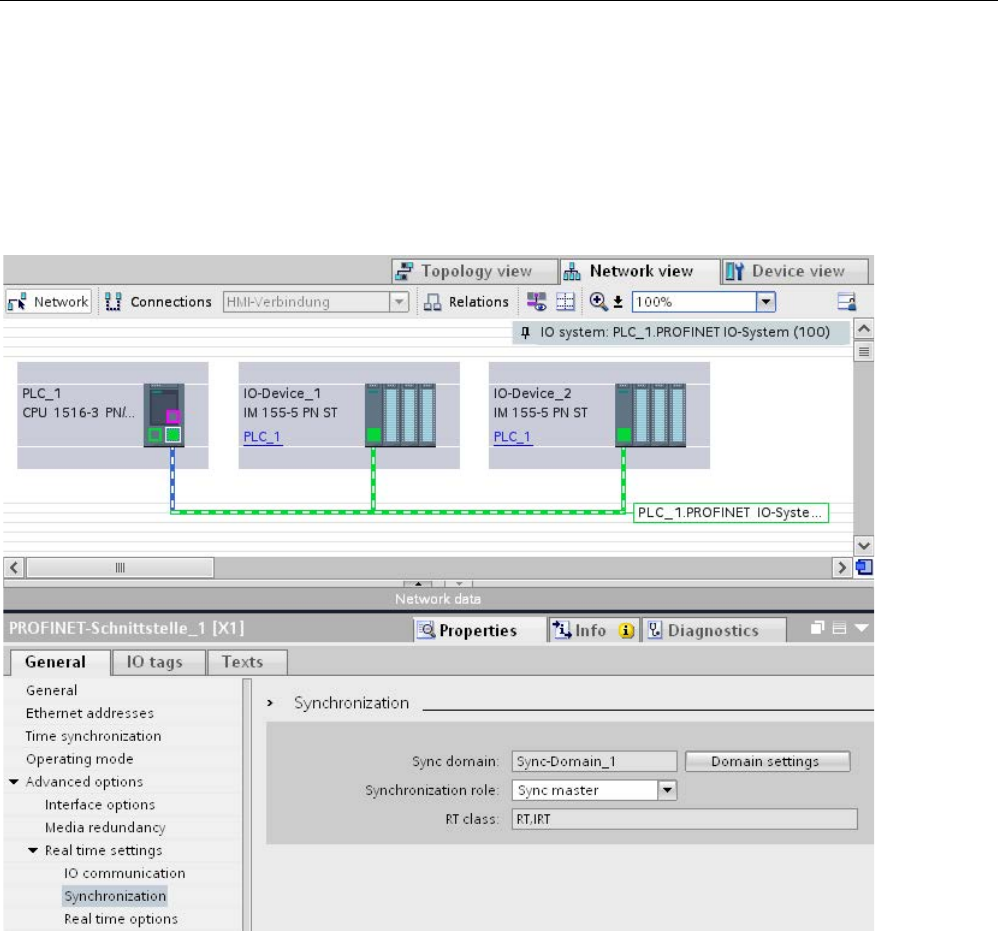Select Media redundancy in the tree
The image size is (998, 931).
click(x=105, y=828)
